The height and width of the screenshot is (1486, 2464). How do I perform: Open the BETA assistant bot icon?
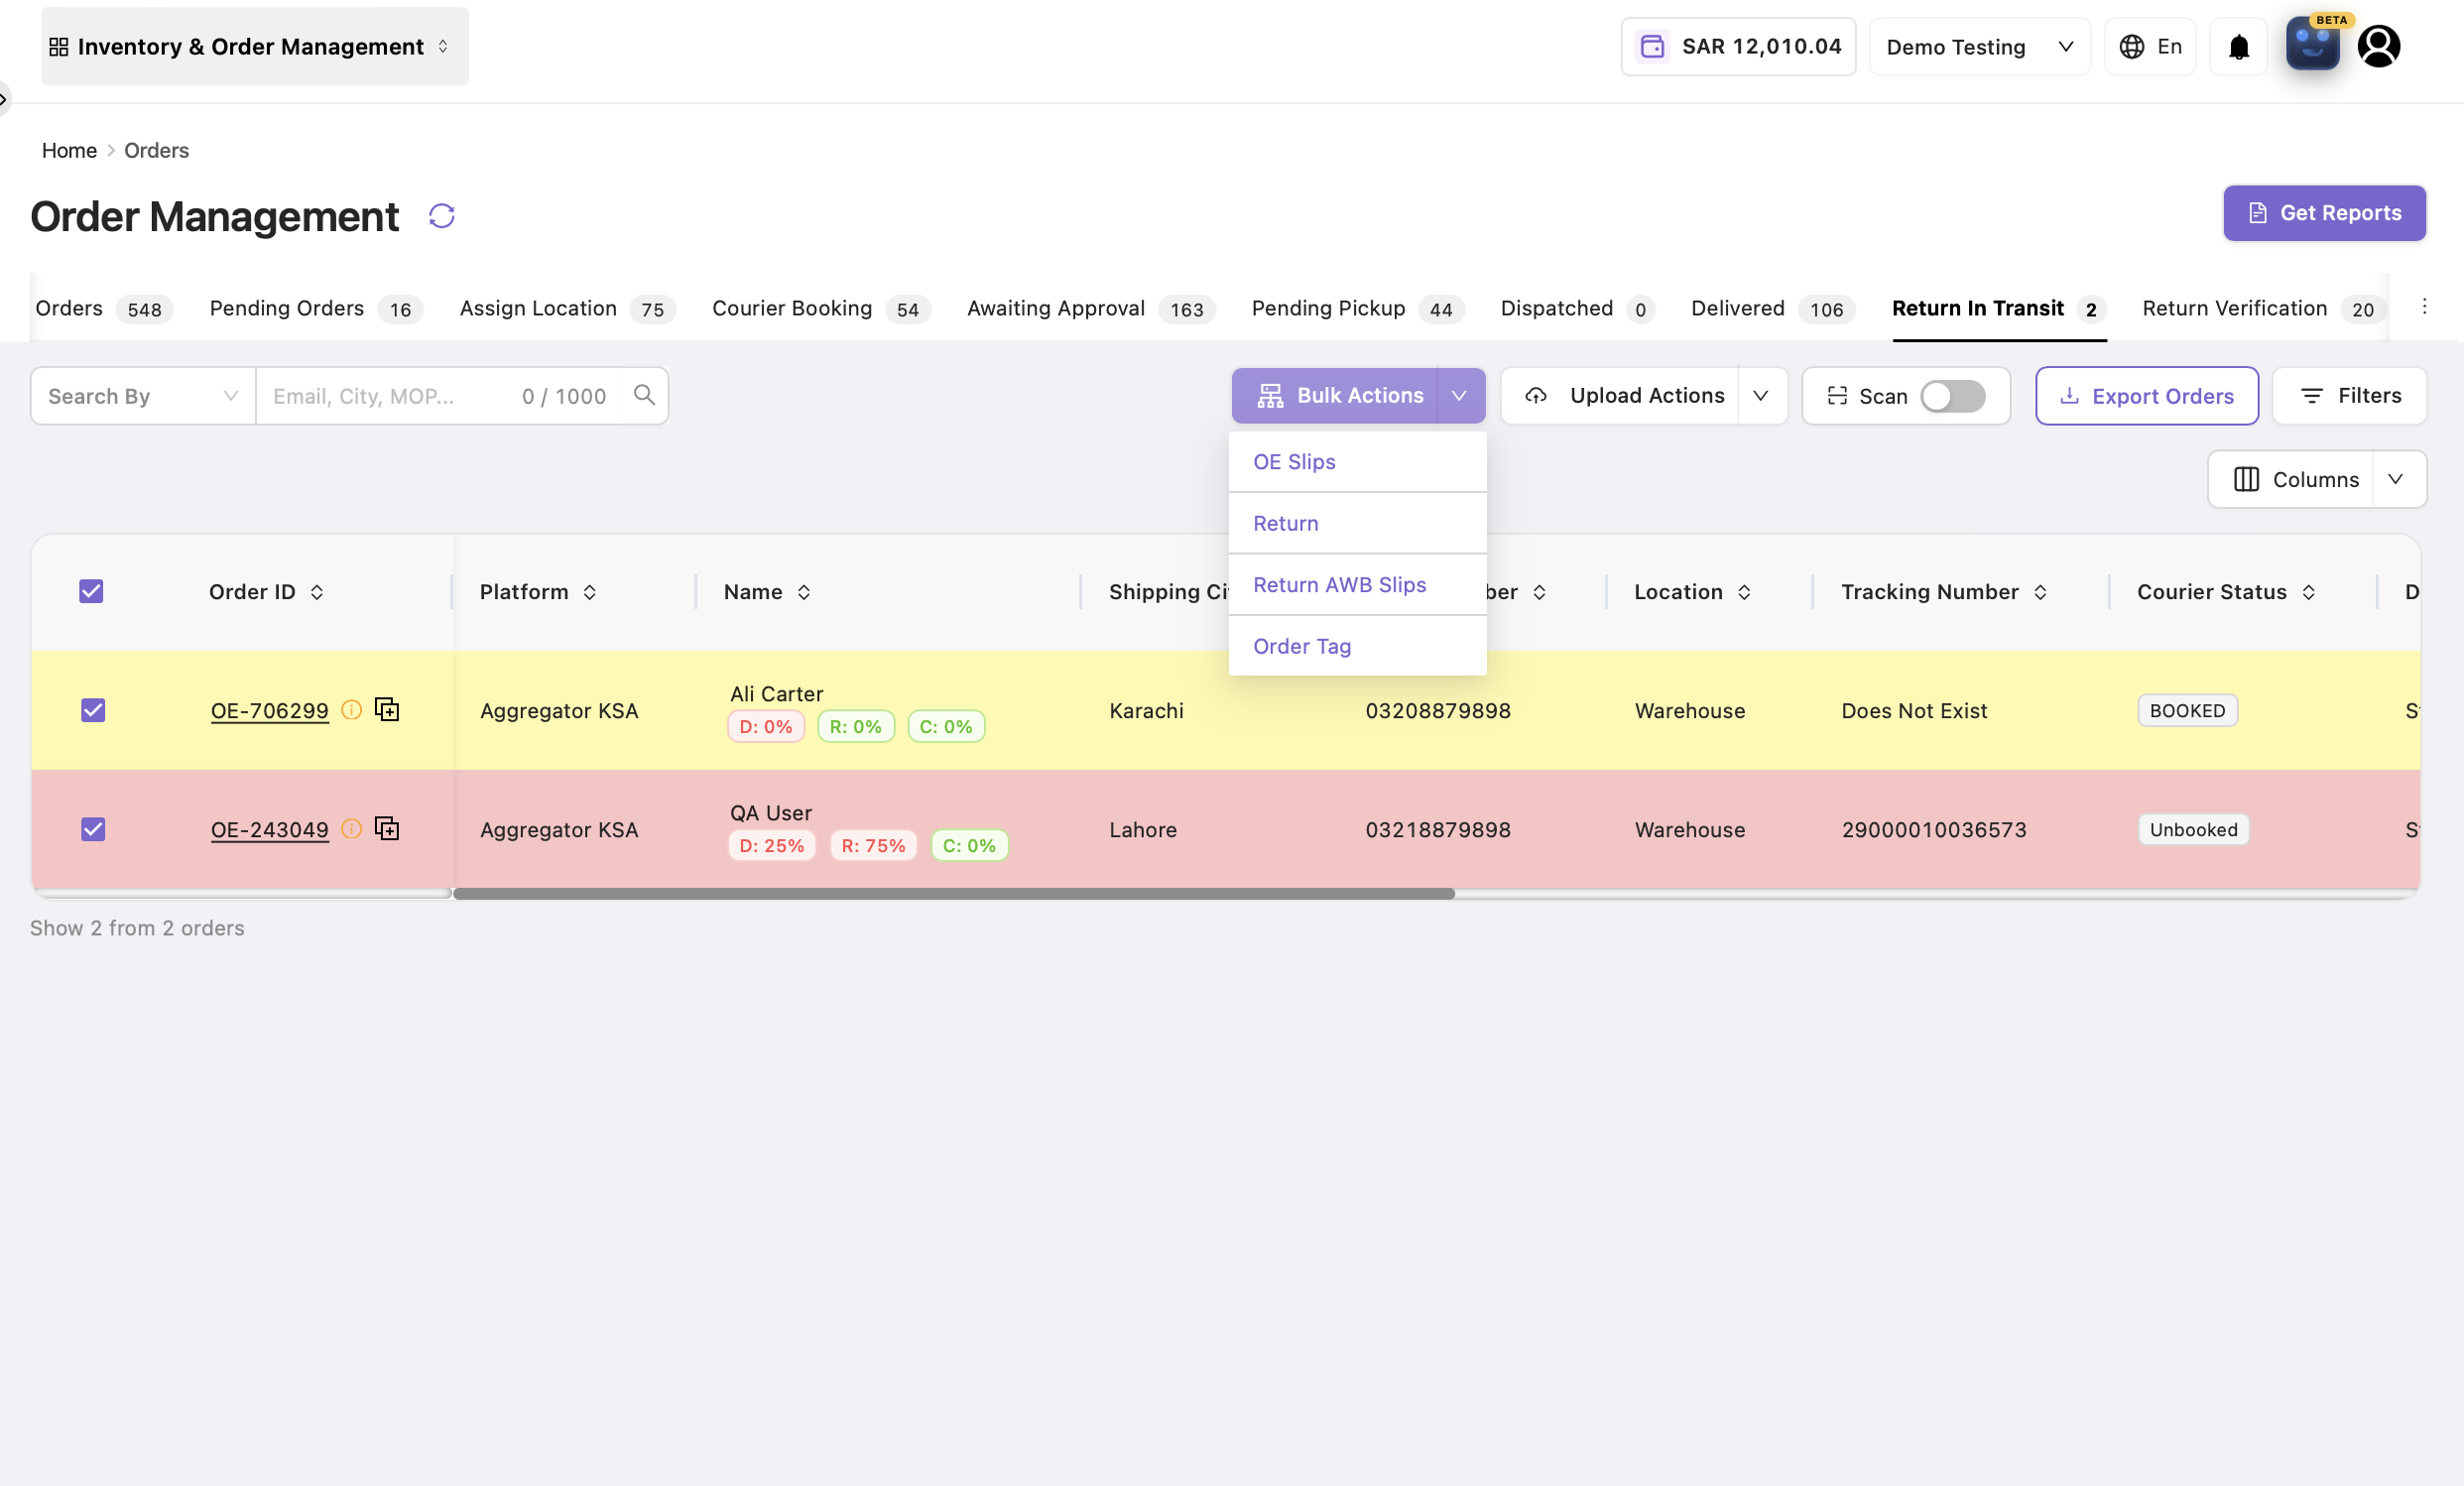(x=2313, y=44)
